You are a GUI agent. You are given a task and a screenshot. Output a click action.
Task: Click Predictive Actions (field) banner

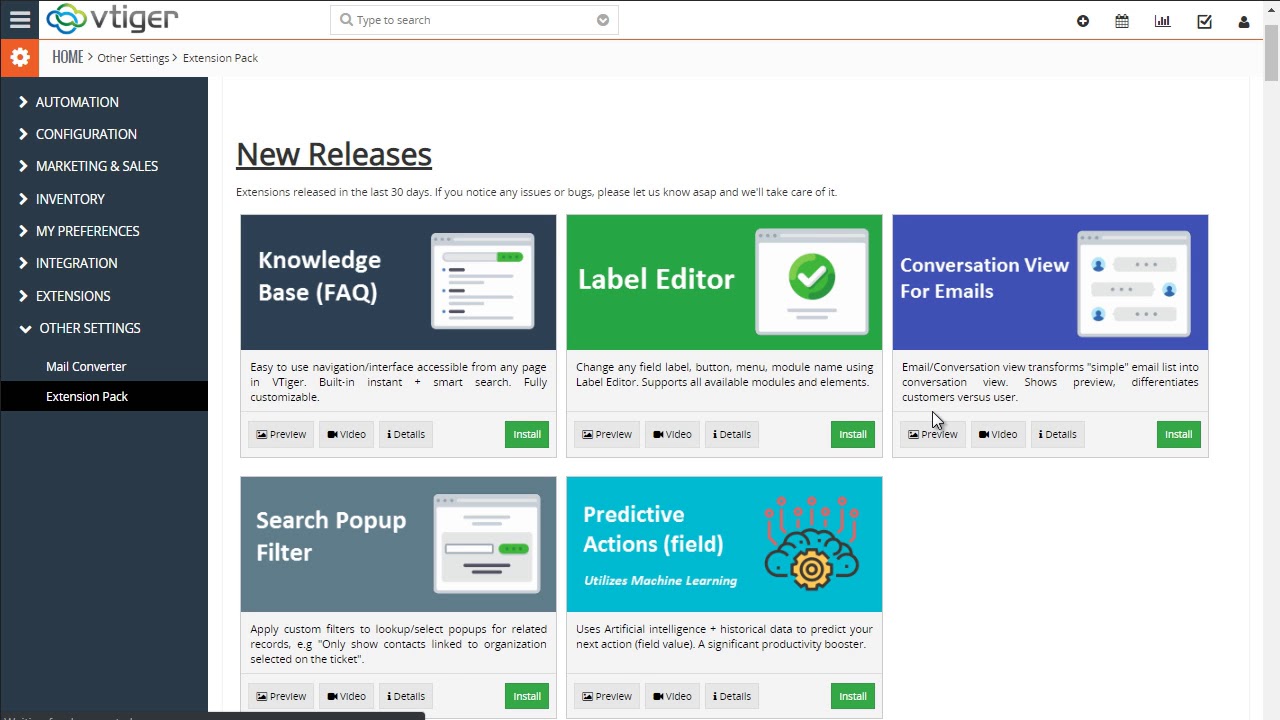pyautogui.click(x=724, y=544)
